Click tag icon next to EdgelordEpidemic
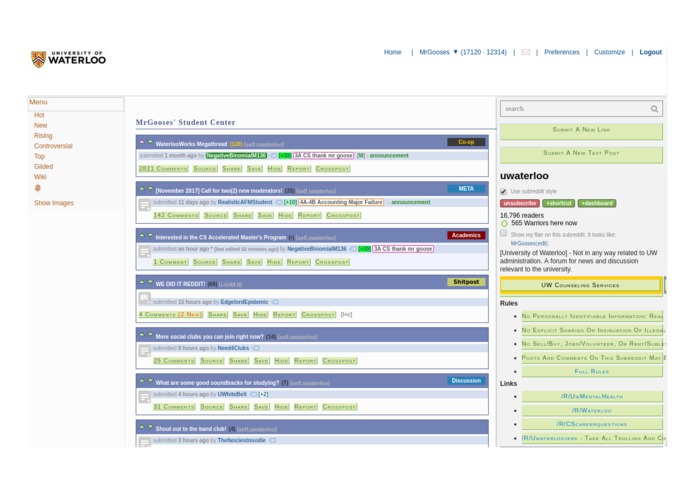Screen dimensions: 695x494 275,302
